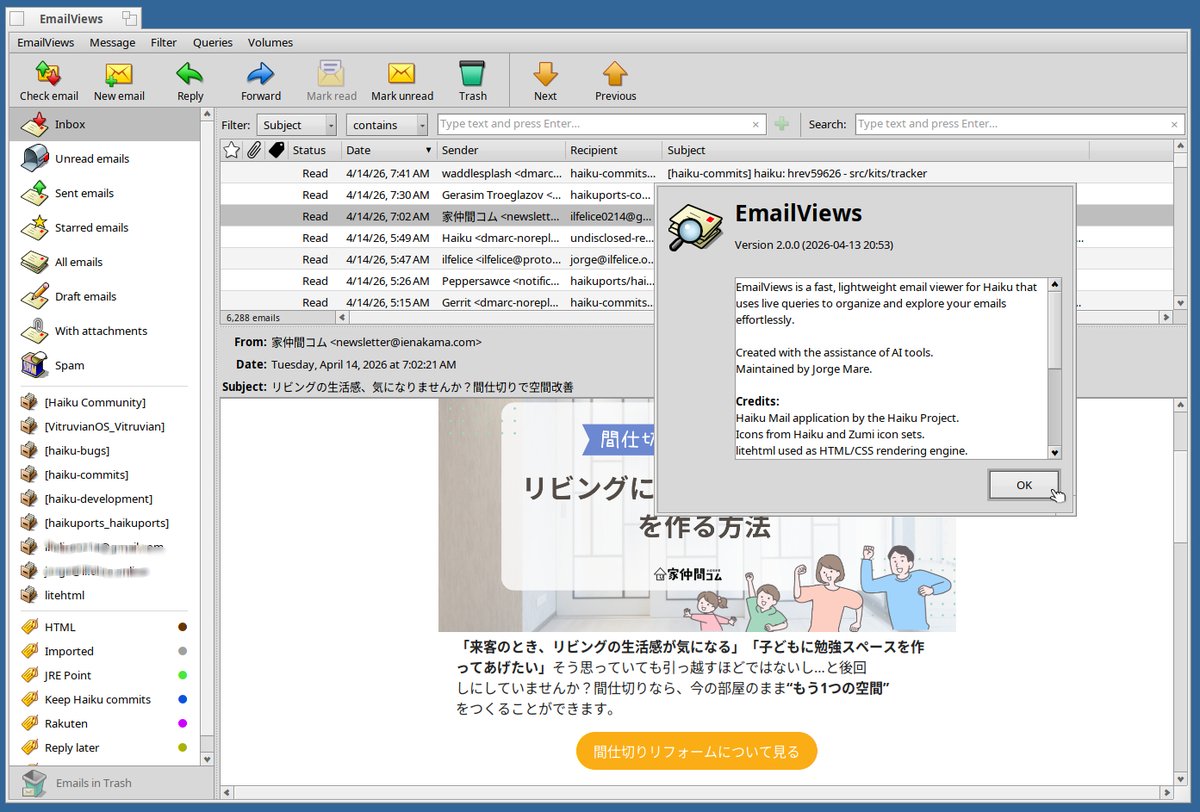Open the Filter menu
Viewport: 1200px width, 812px height.
point(164,43)
